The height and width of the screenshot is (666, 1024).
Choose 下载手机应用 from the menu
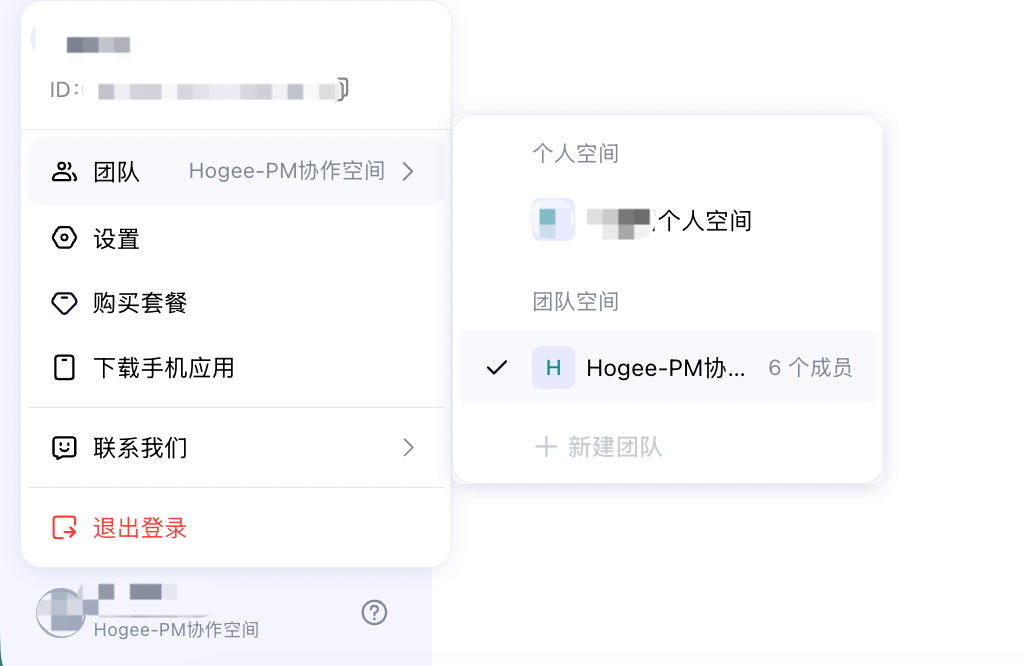[236, 368]
